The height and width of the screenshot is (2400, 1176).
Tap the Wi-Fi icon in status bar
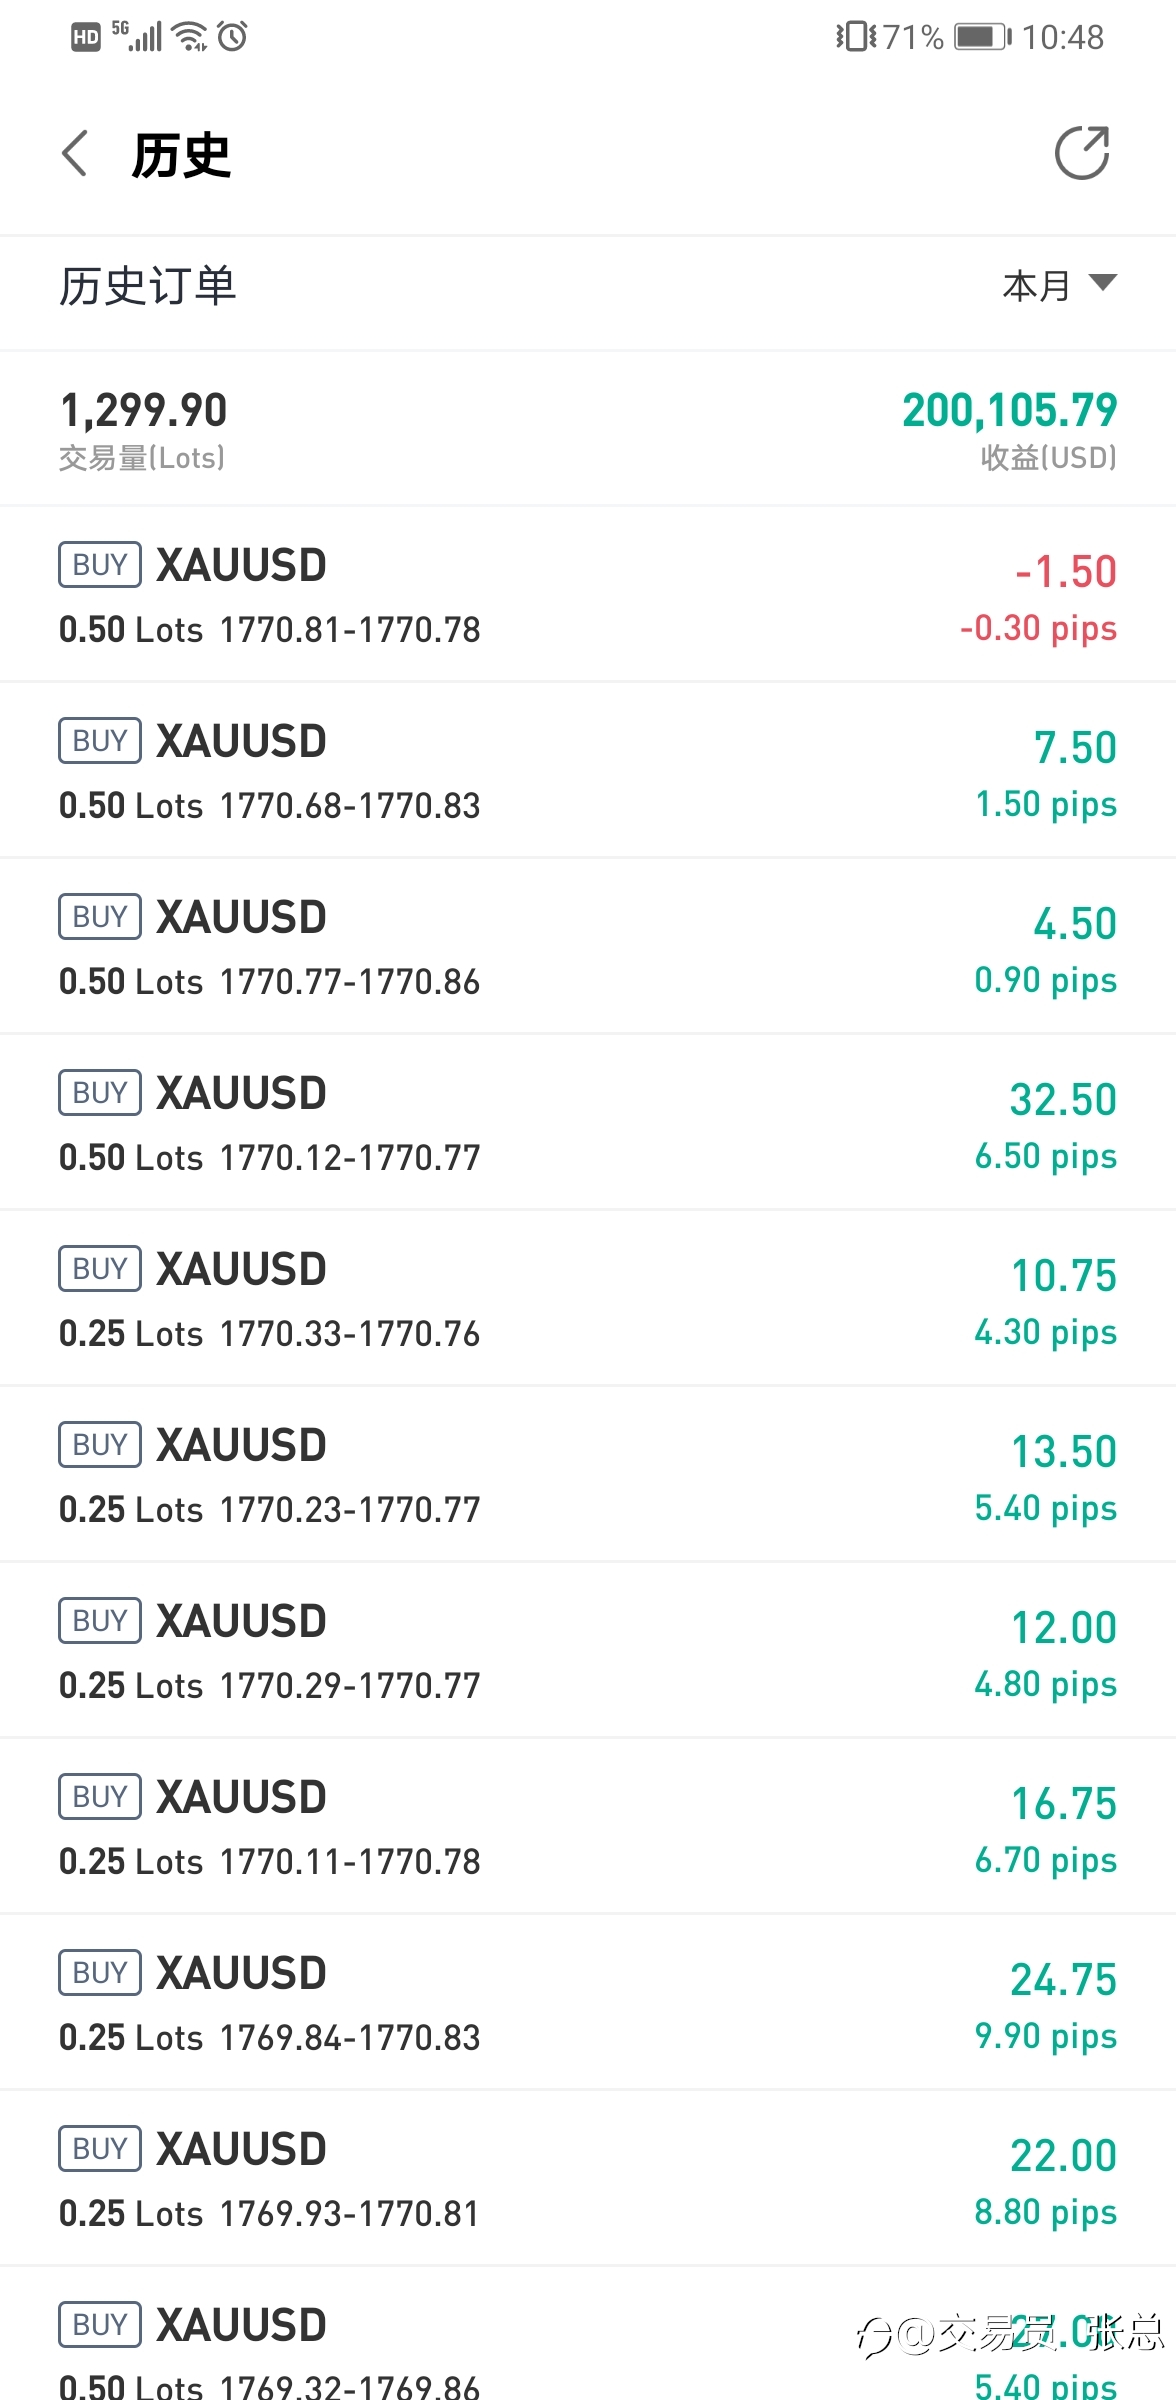(x=190, y=36)
